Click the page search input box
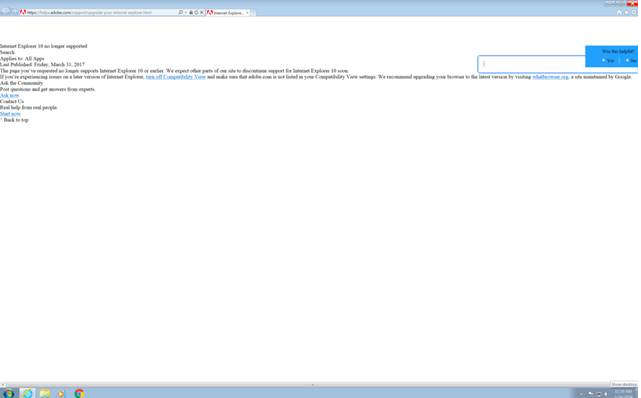Viewport: 641px width, 398px height. (531, 64)
